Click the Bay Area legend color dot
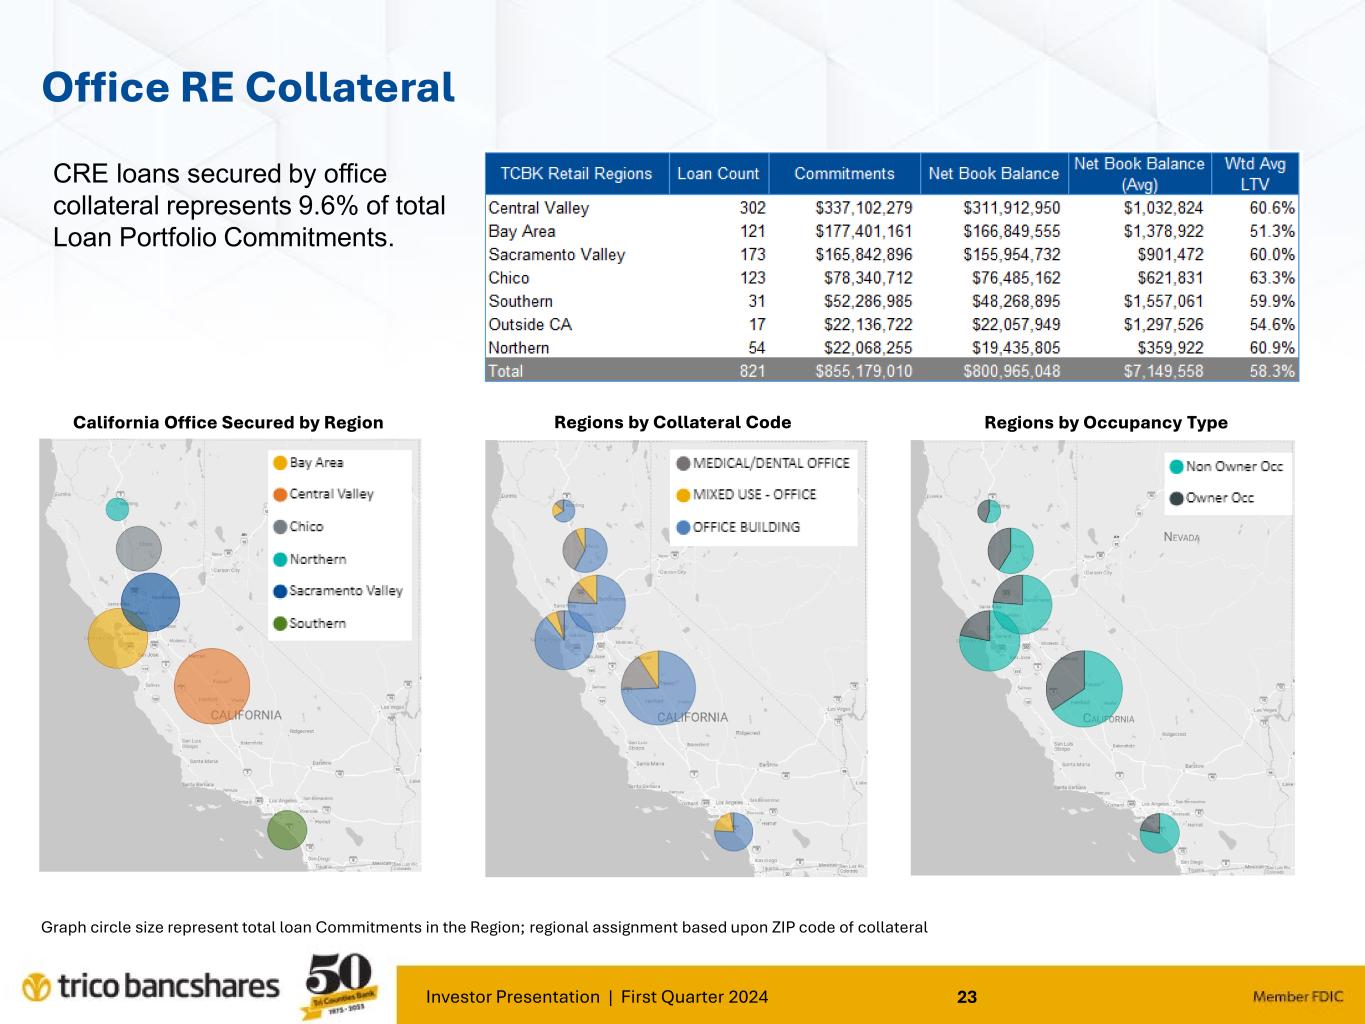The height and width of the screenshot is (1024, 1365). coord(280,463)
